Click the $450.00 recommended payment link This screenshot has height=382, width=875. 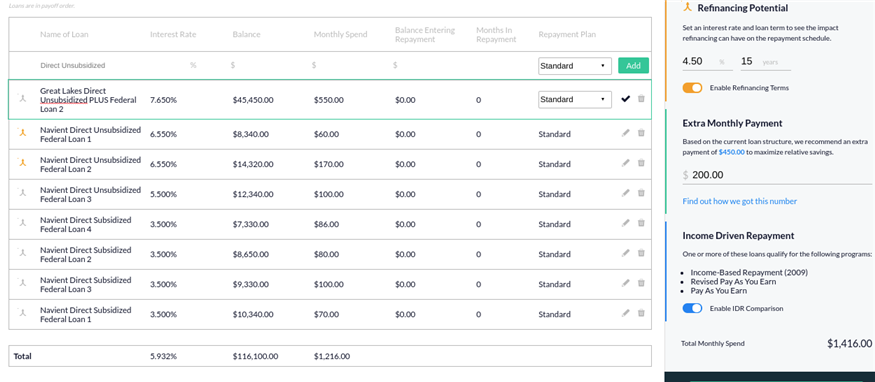pyautogui.click(x=732, y=152)
